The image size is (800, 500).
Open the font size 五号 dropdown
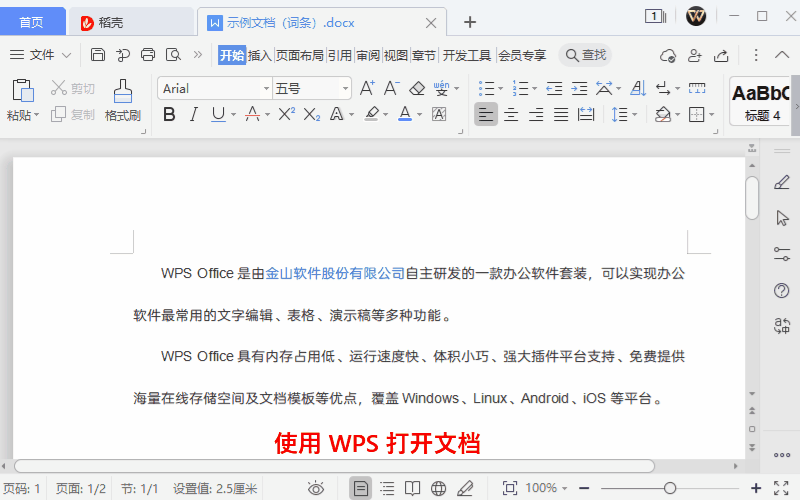[345, 89]
